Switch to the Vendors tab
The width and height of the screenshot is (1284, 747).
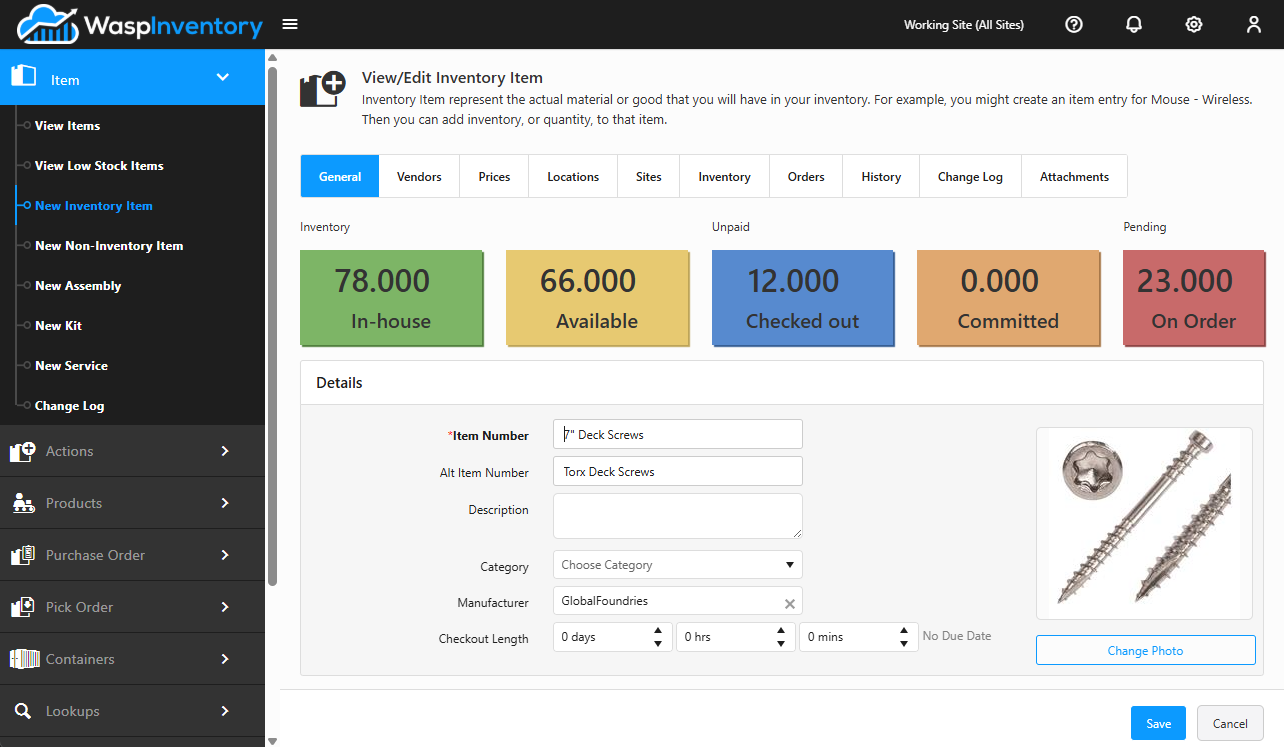pyautogui.click(x=419, y=176)
